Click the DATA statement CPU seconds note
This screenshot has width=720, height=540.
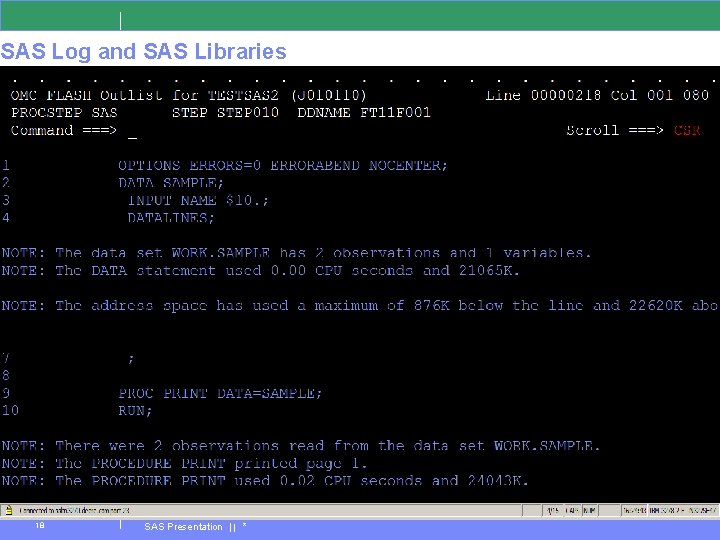[260, 270]
